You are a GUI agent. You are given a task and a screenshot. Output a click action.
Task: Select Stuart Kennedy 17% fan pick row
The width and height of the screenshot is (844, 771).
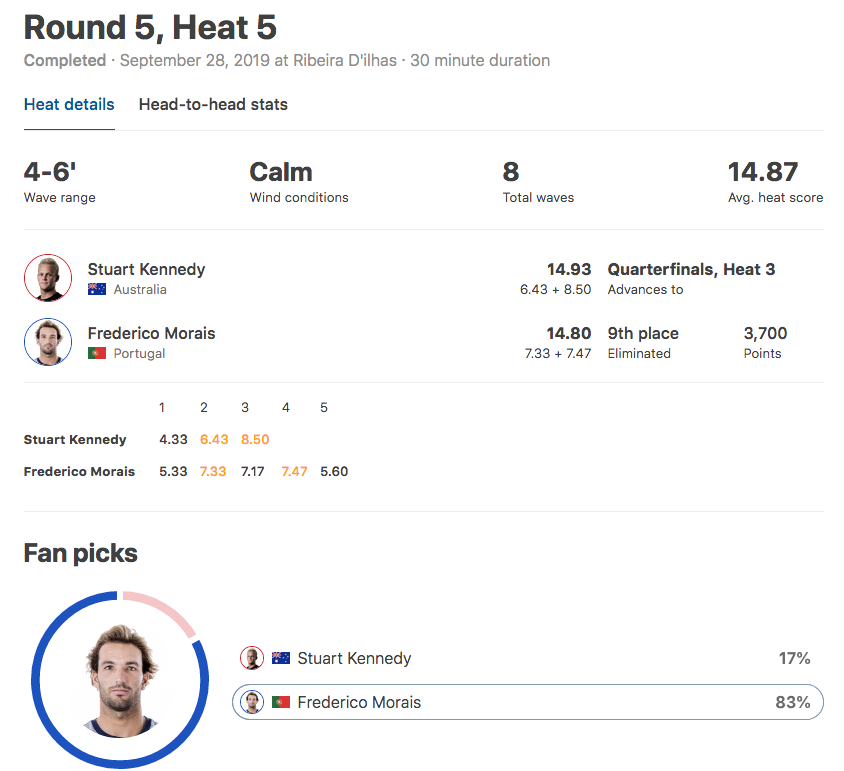point(528,658)
